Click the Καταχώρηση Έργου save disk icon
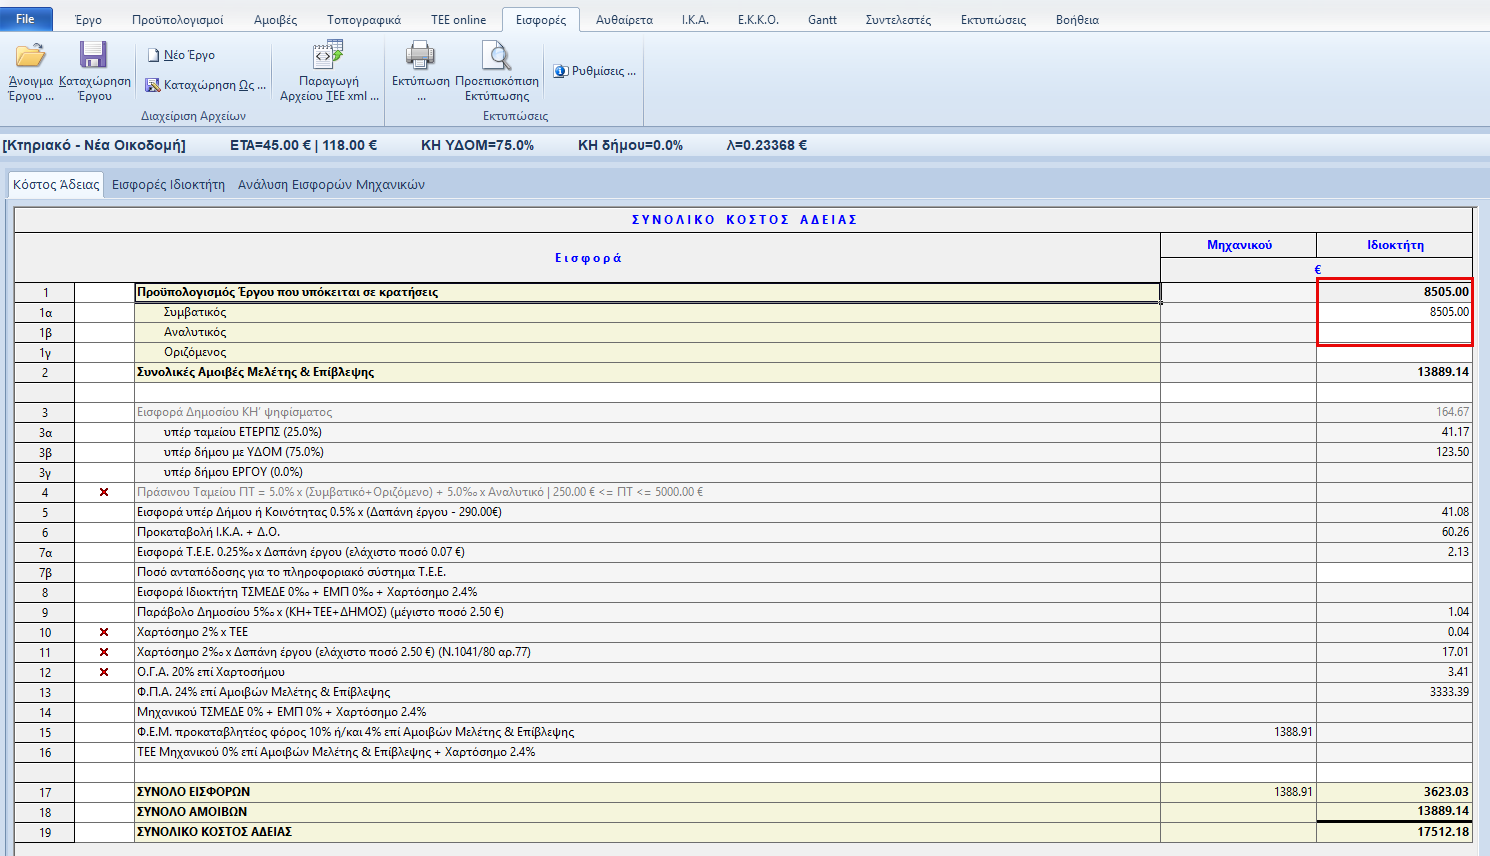 coord(94,56)
